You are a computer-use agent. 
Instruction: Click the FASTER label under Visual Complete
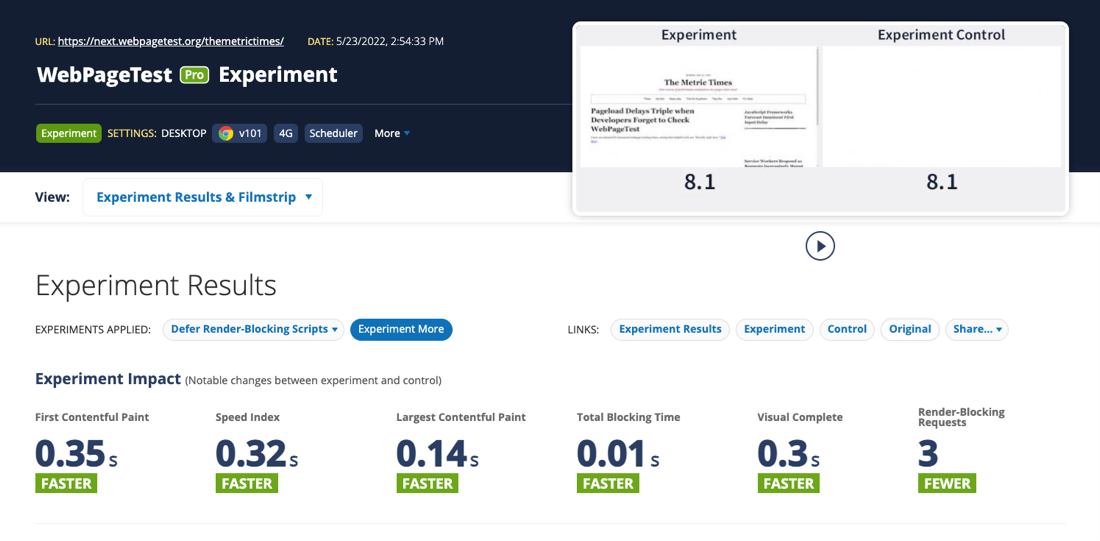[789, 483]
